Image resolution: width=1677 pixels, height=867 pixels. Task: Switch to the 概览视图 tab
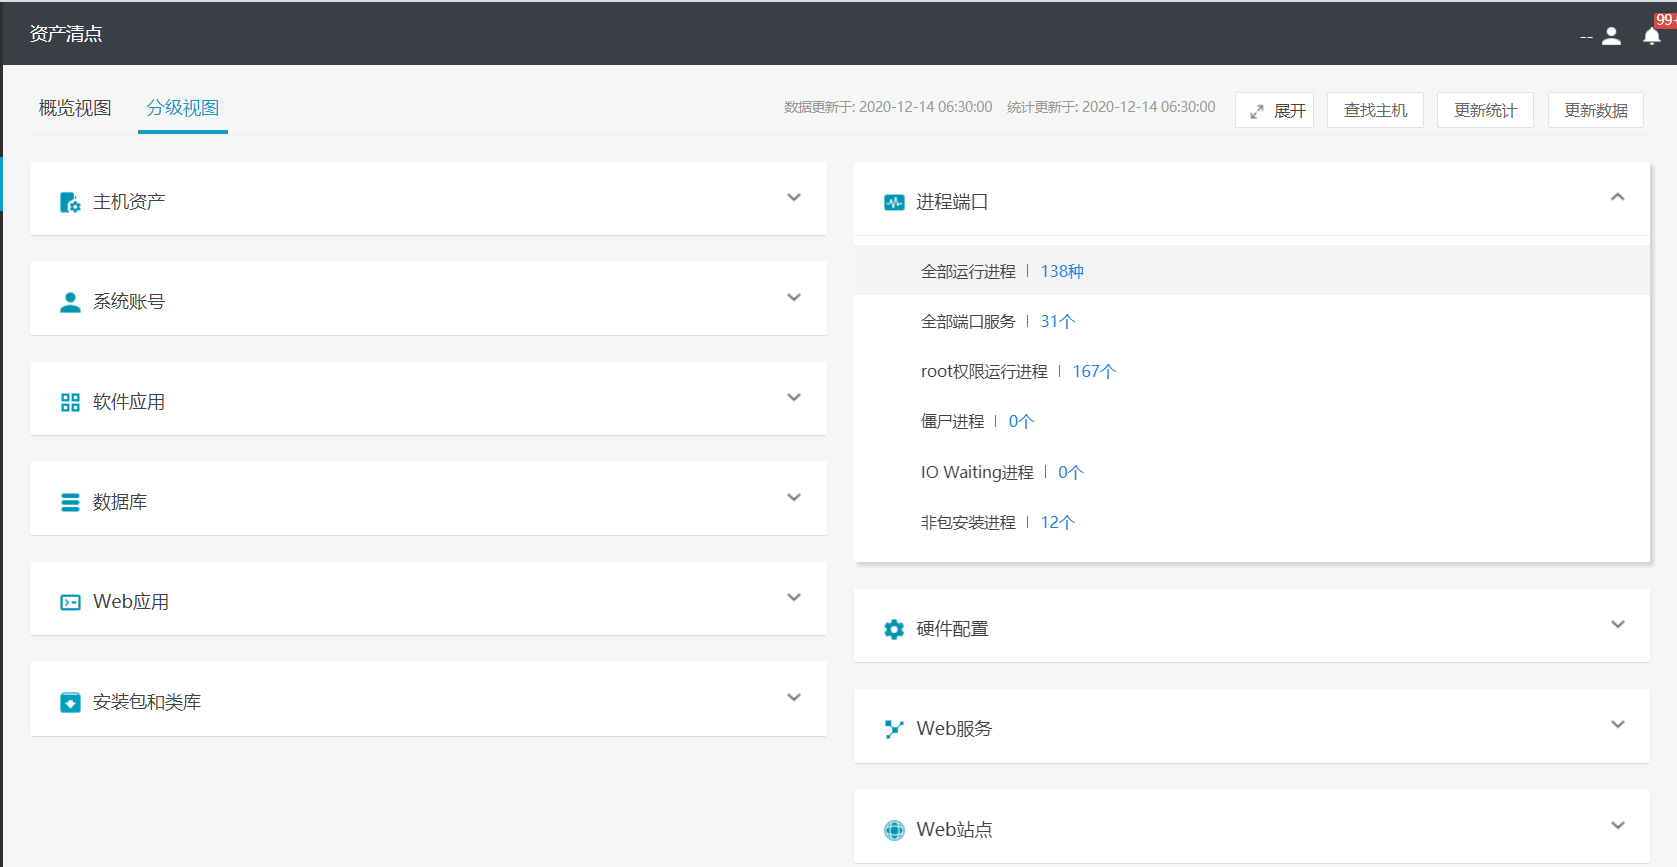pyautogui.click(x=75, y=108)
